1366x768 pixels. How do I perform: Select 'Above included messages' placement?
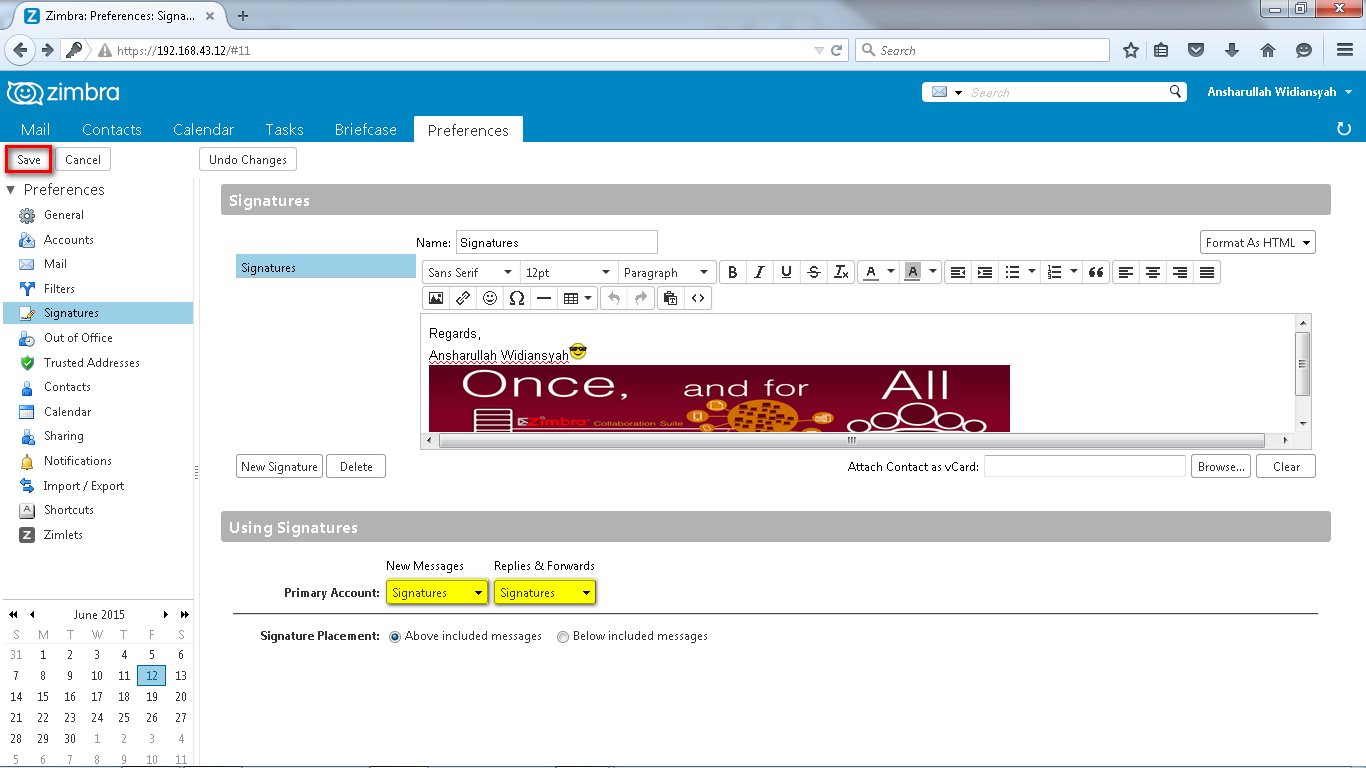(395, 636)
